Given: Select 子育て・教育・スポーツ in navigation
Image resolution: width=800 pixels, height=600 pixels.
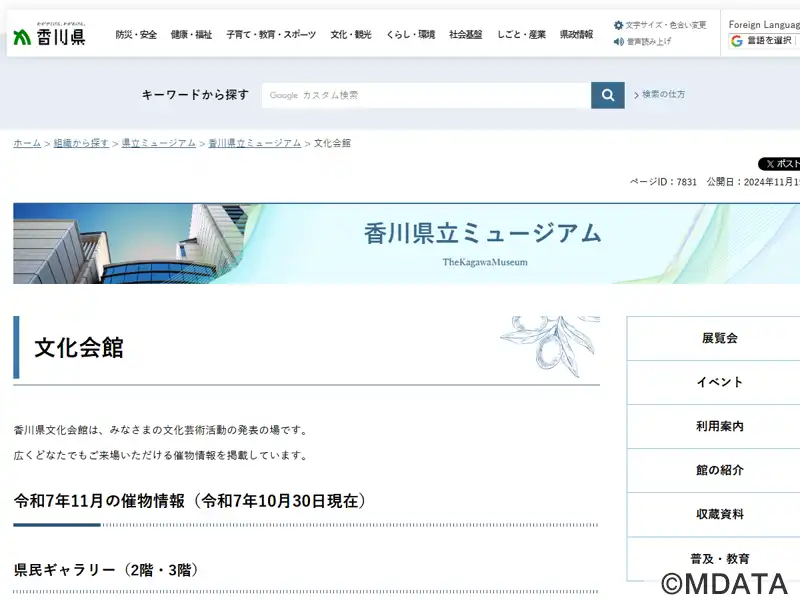Looking at the screenshot, I should tap(271, 34).
